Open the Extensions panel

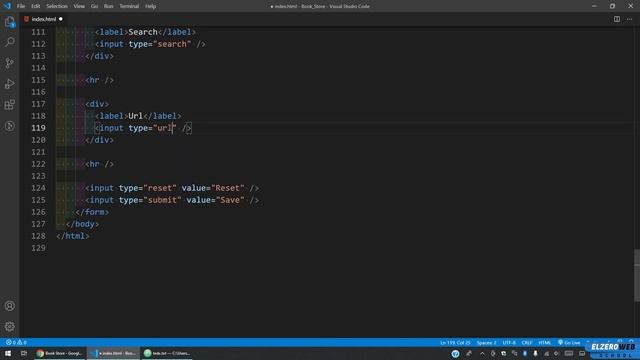[9, 104]
